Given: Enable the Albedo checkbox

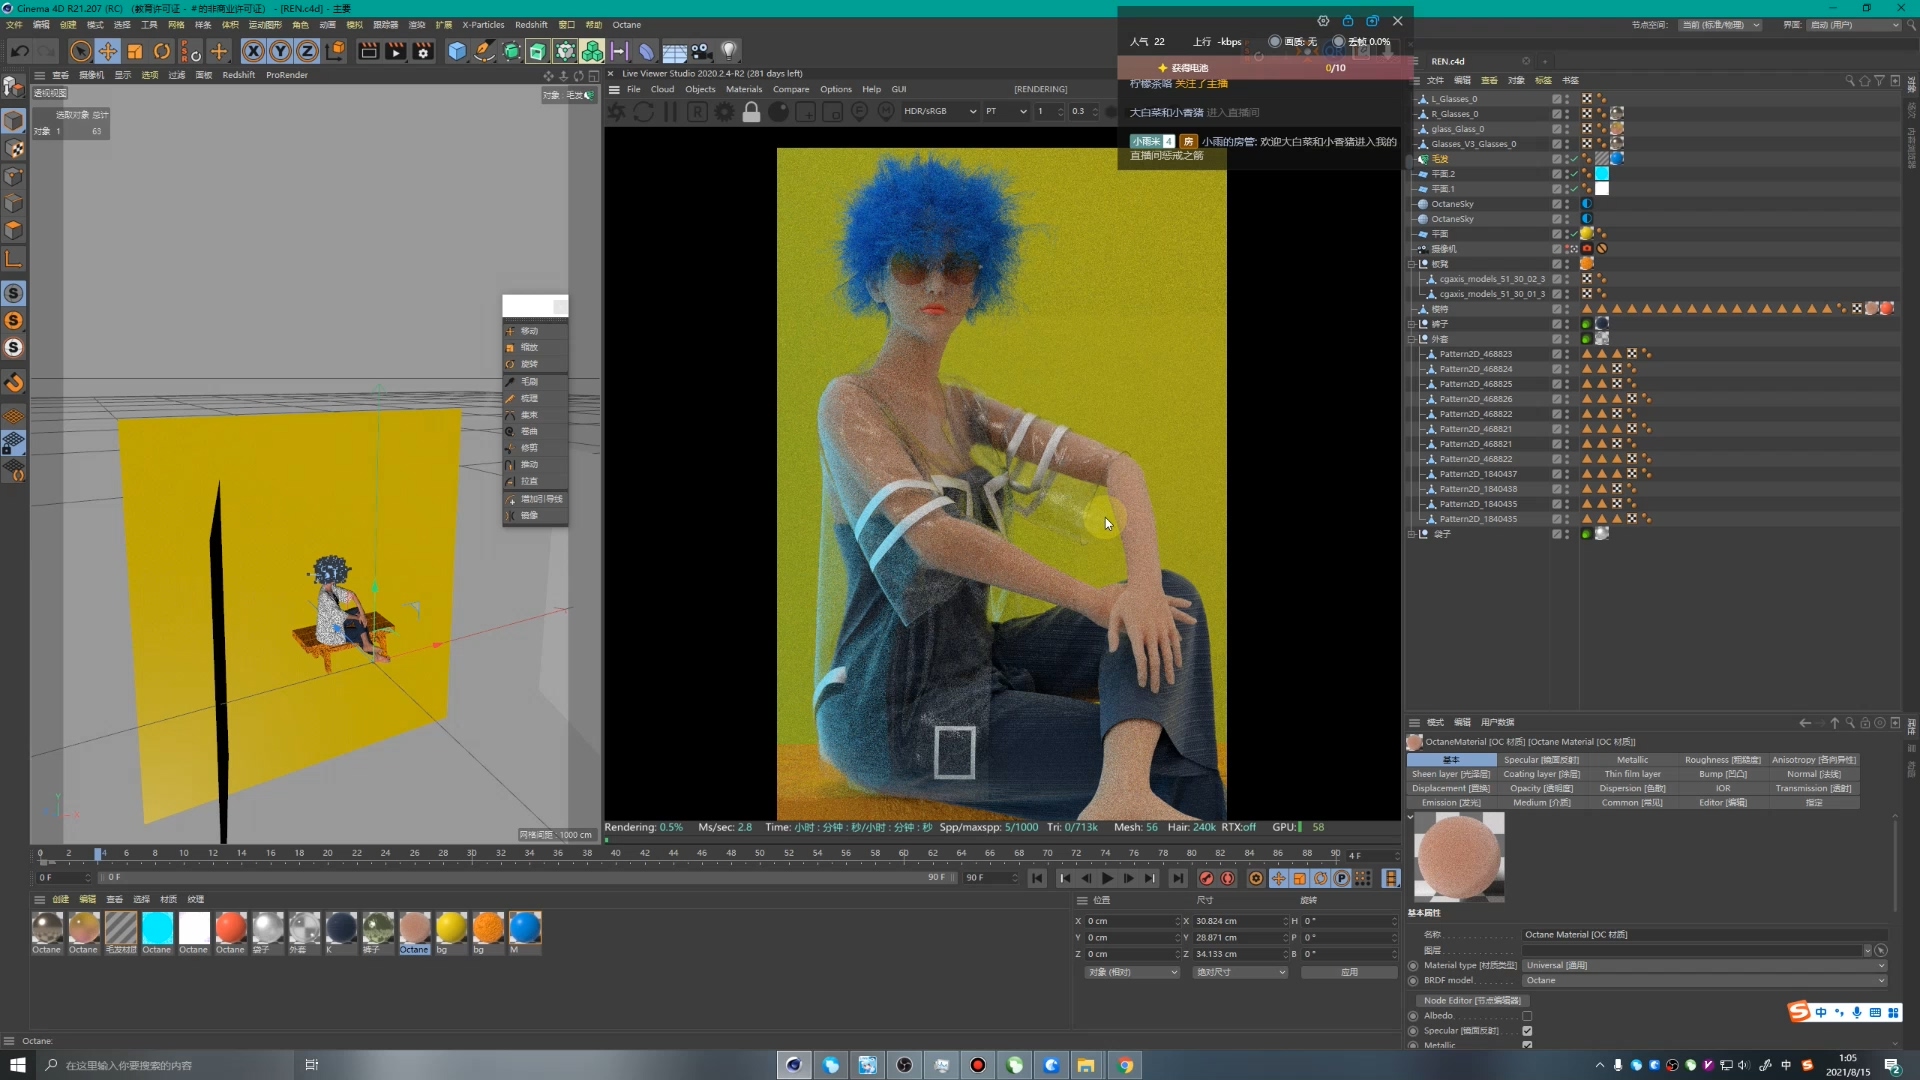Looking at the screenshot, I should [1527, 1016].
